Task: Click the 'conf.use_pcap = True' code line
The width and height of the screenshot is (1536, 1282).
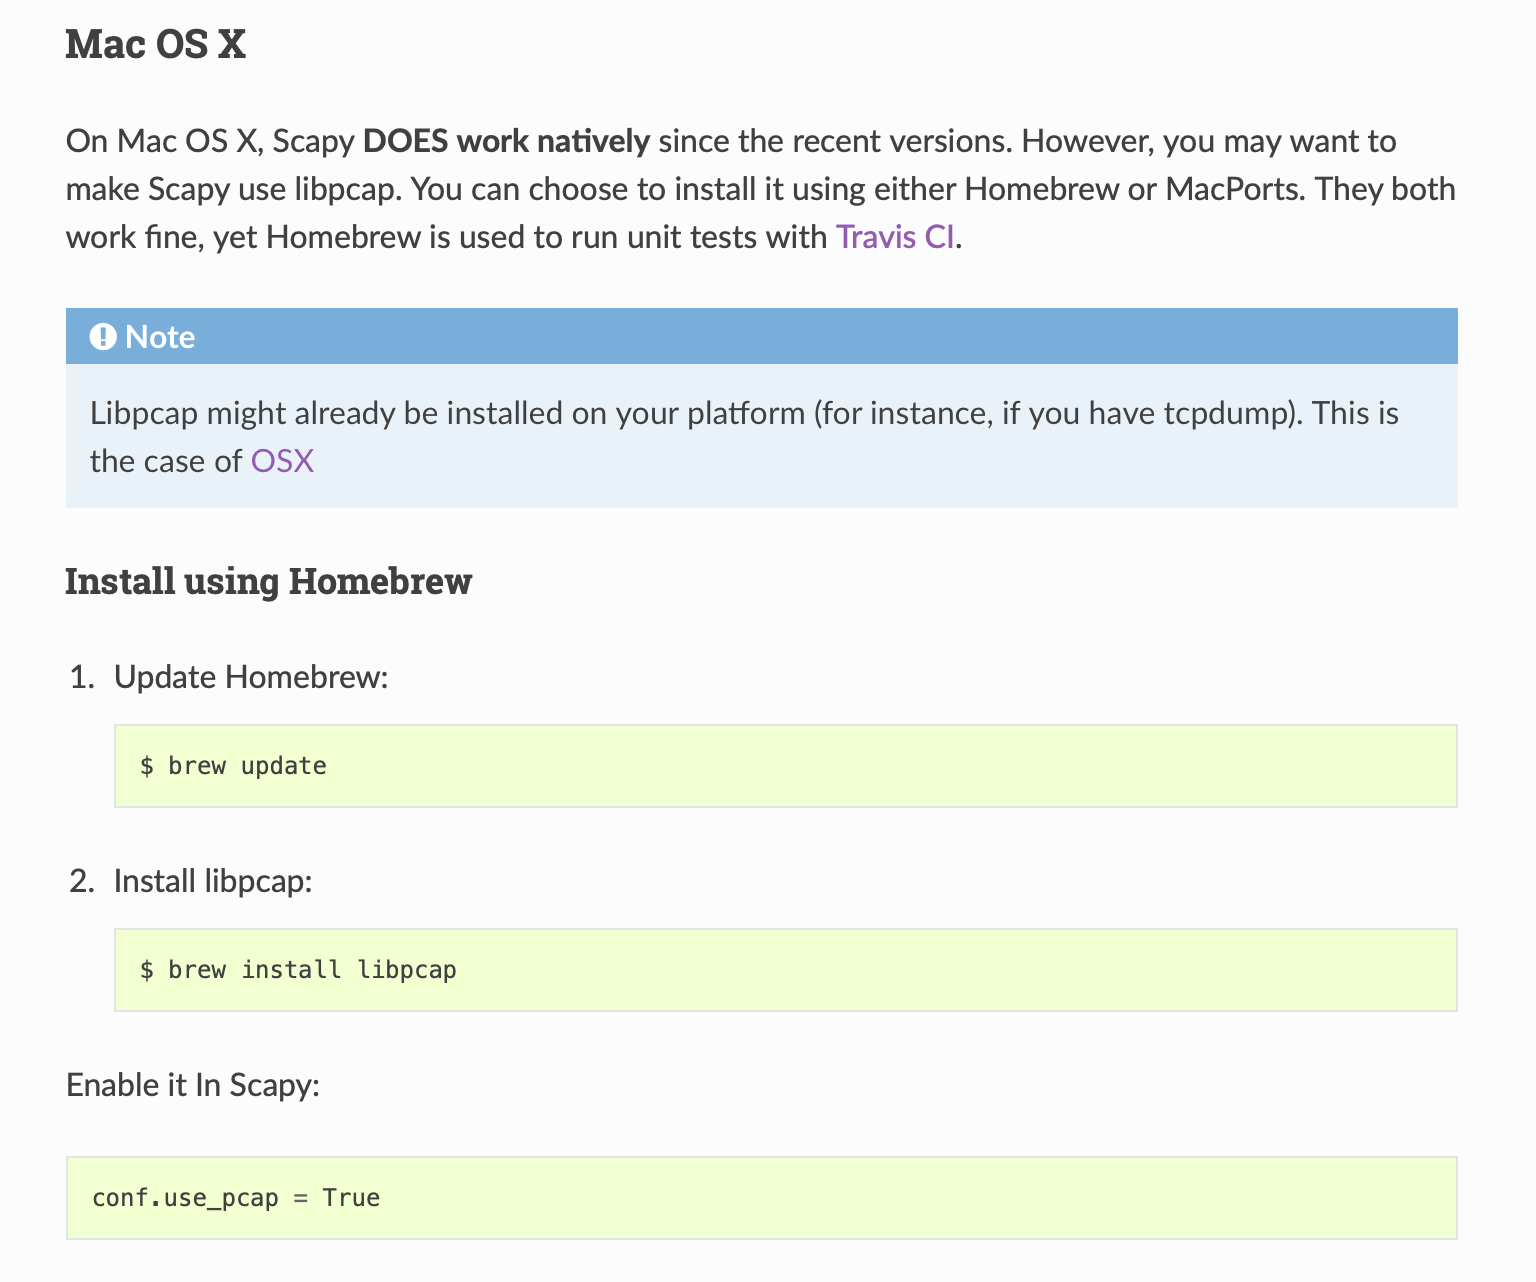Action: (236, 1198)
